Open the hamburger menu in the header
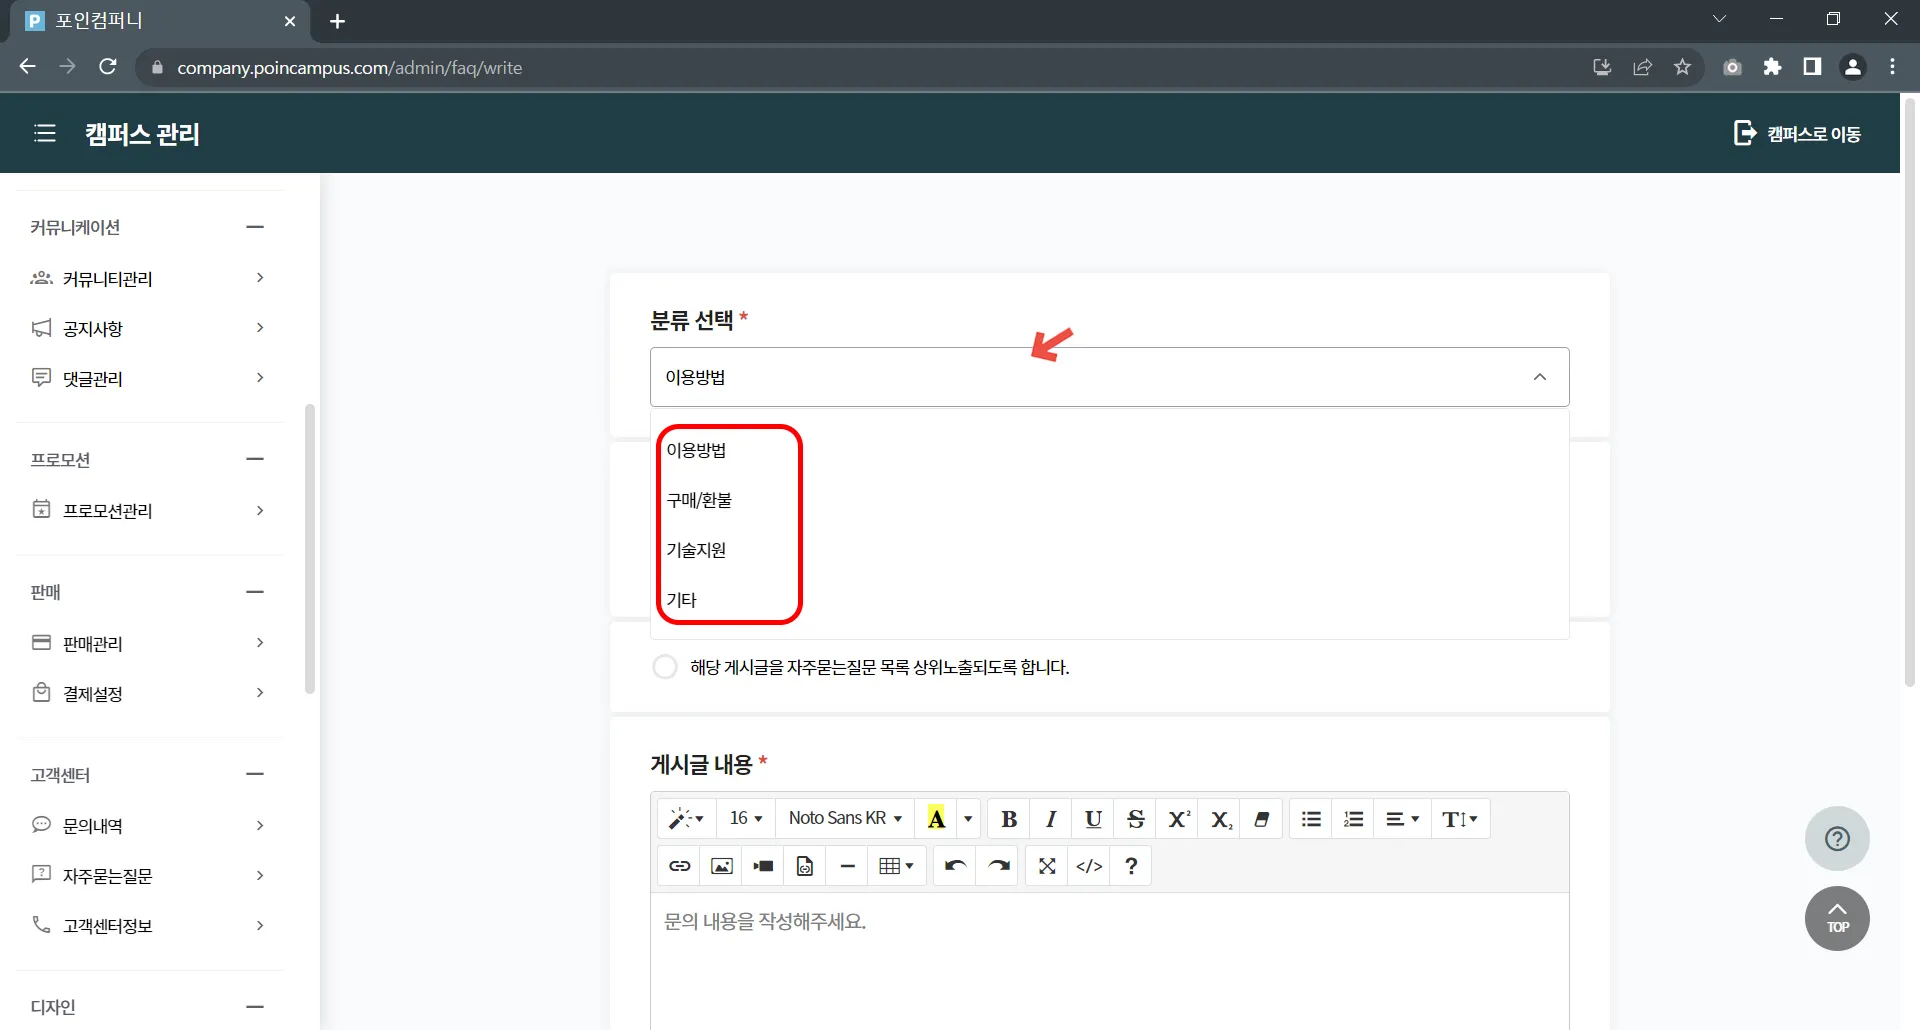 45,133
